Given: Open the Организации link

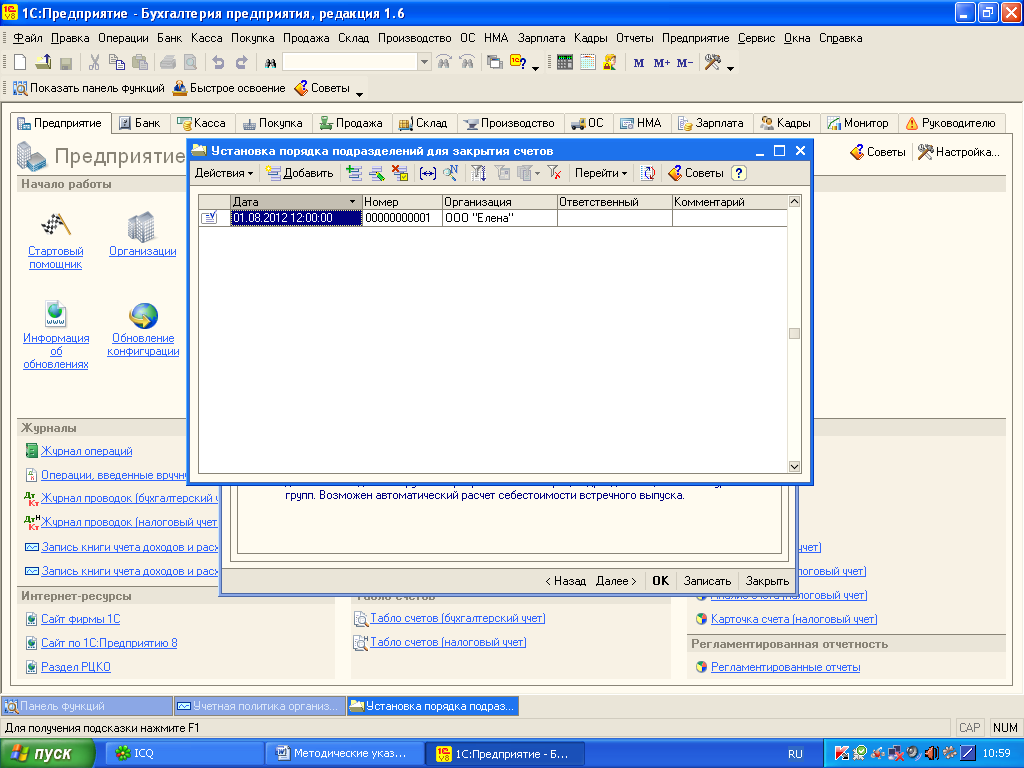Looking at the screenshot, I should [142, 251].
